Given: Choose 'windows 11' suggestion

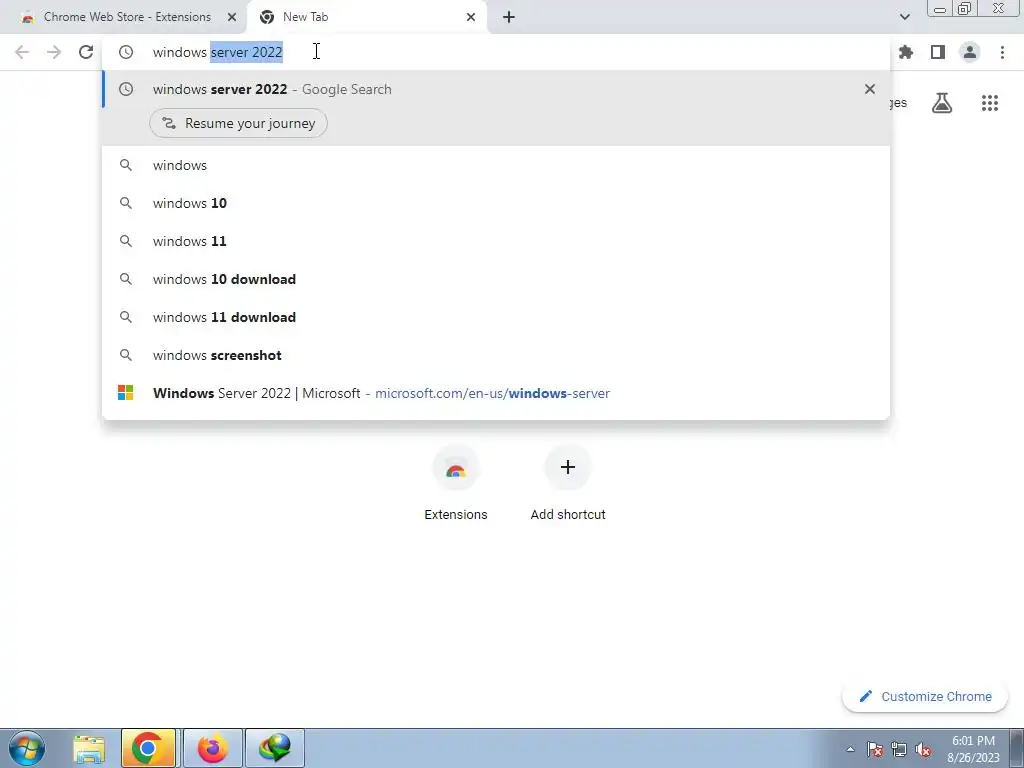Looking at the screenshot, I should coord(496,241).
